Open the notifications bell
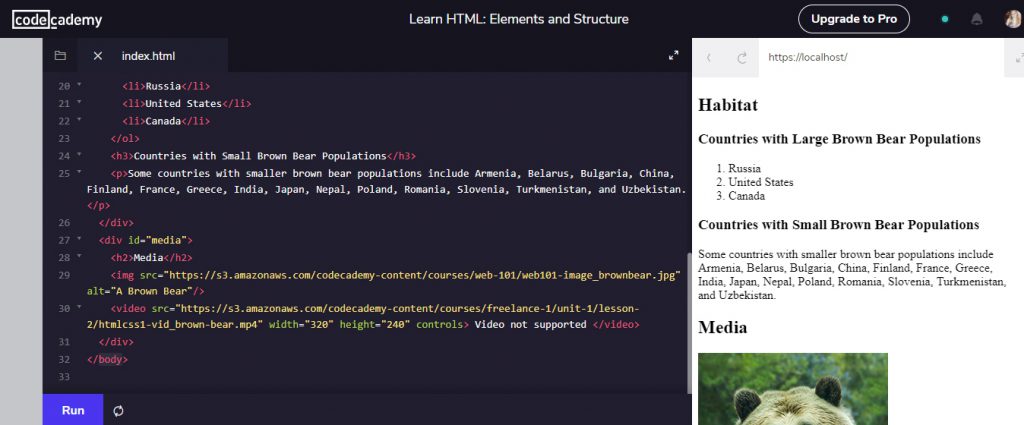 (977, 19)
